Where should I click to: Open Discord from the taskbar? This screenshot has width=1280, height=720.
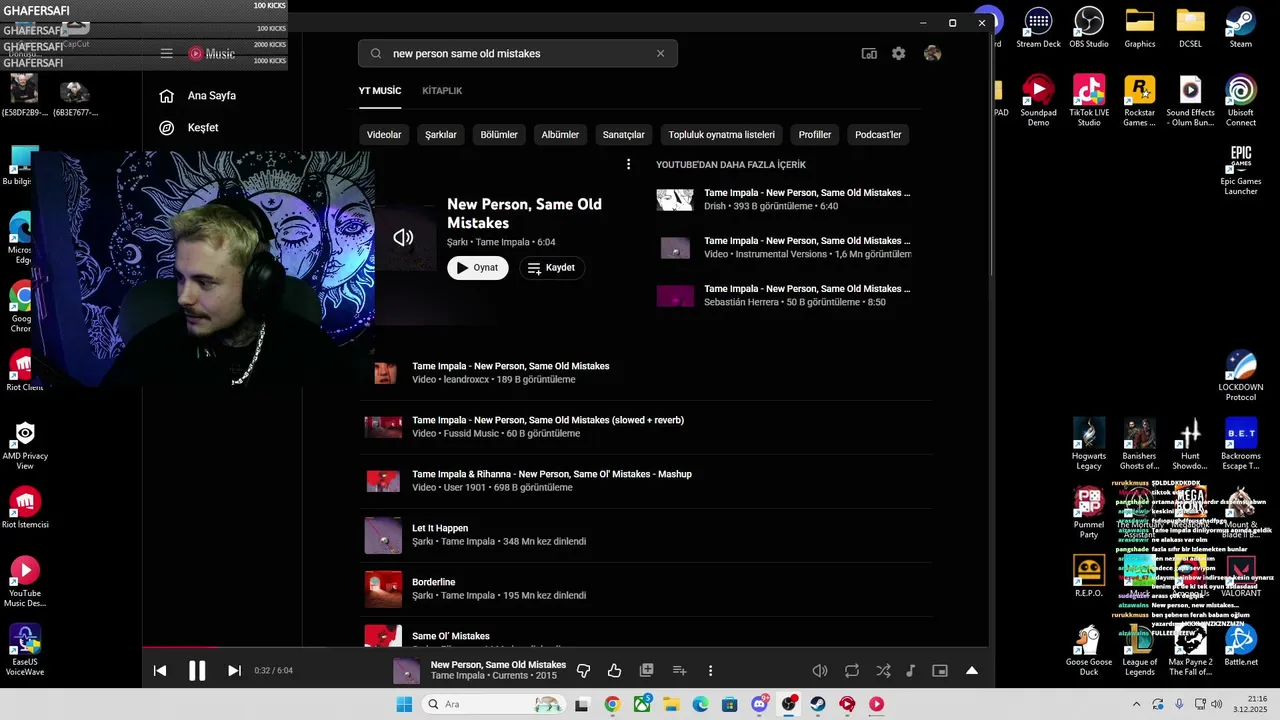coord(760,704)
